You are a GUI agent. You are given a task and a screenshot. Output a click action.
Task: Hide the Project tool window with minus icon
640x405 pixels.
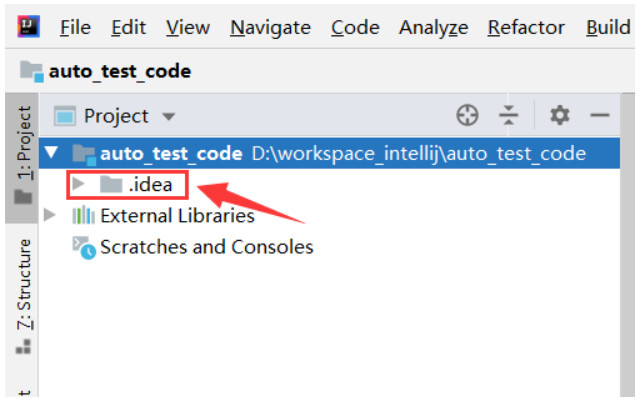pyautogui.click(x=600, y=116)
